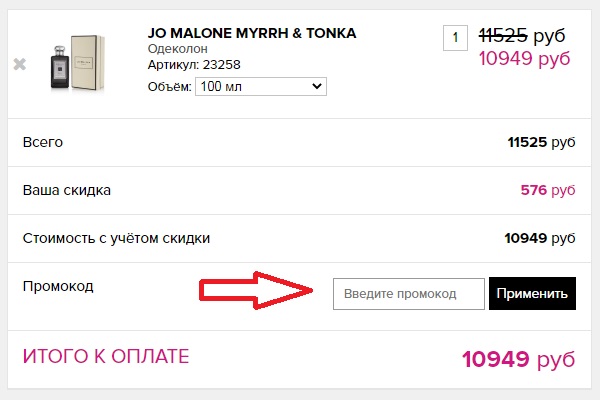600x400 pixels.
Task: Click the ИТОГО К ОПЛАТЕ heading
Action: coord(105,356)
